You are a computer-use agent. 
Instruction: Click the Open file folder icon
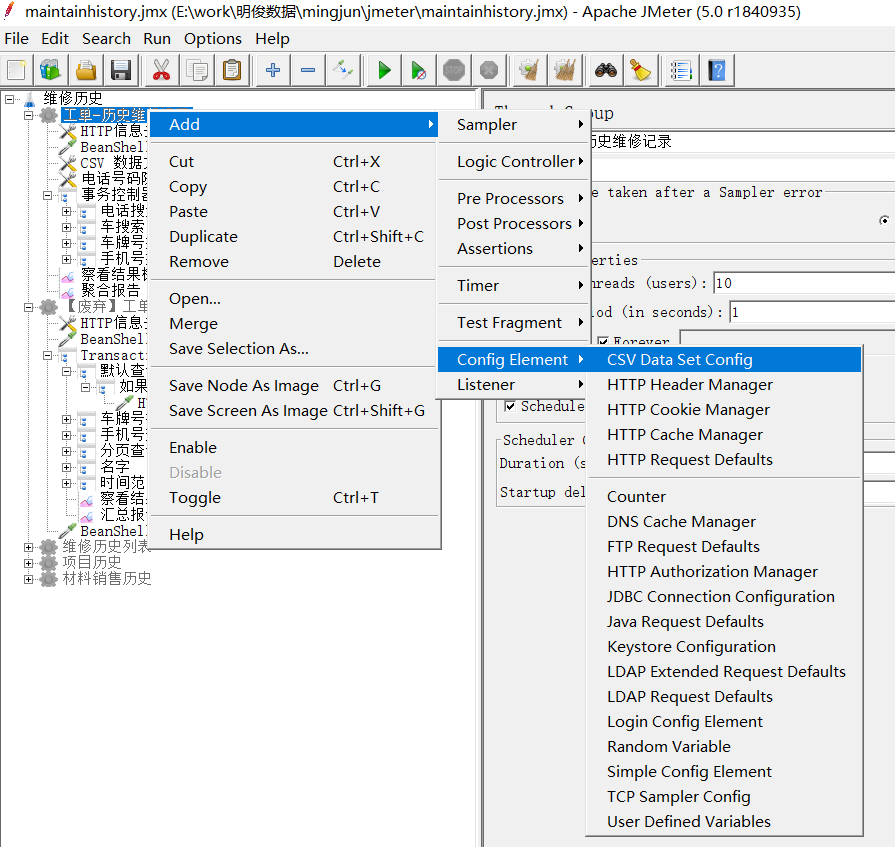pyautogui.click(x=86, y=70)
